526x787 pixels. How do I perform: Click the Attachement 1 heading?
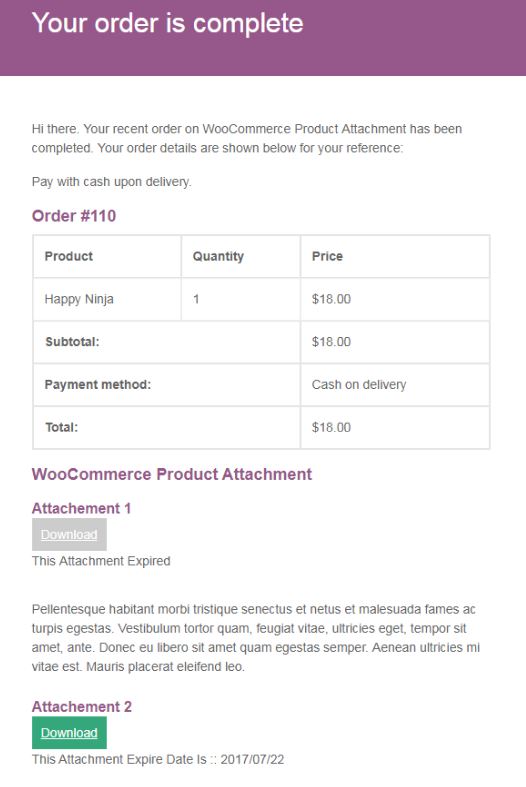(81, 508)
